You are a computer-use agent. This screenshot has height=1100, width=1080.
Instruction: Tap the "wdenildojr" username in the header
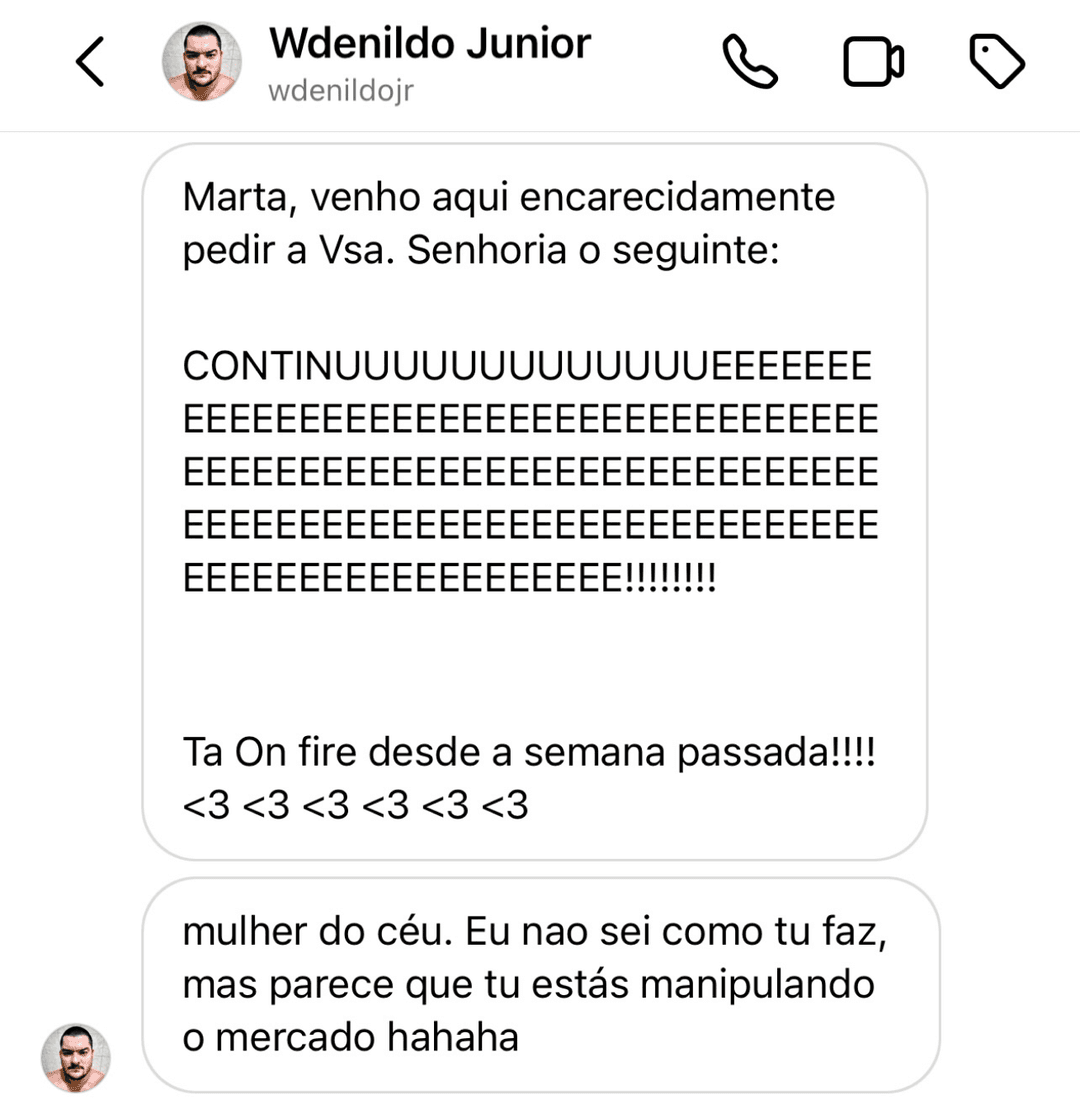[341, 91]
